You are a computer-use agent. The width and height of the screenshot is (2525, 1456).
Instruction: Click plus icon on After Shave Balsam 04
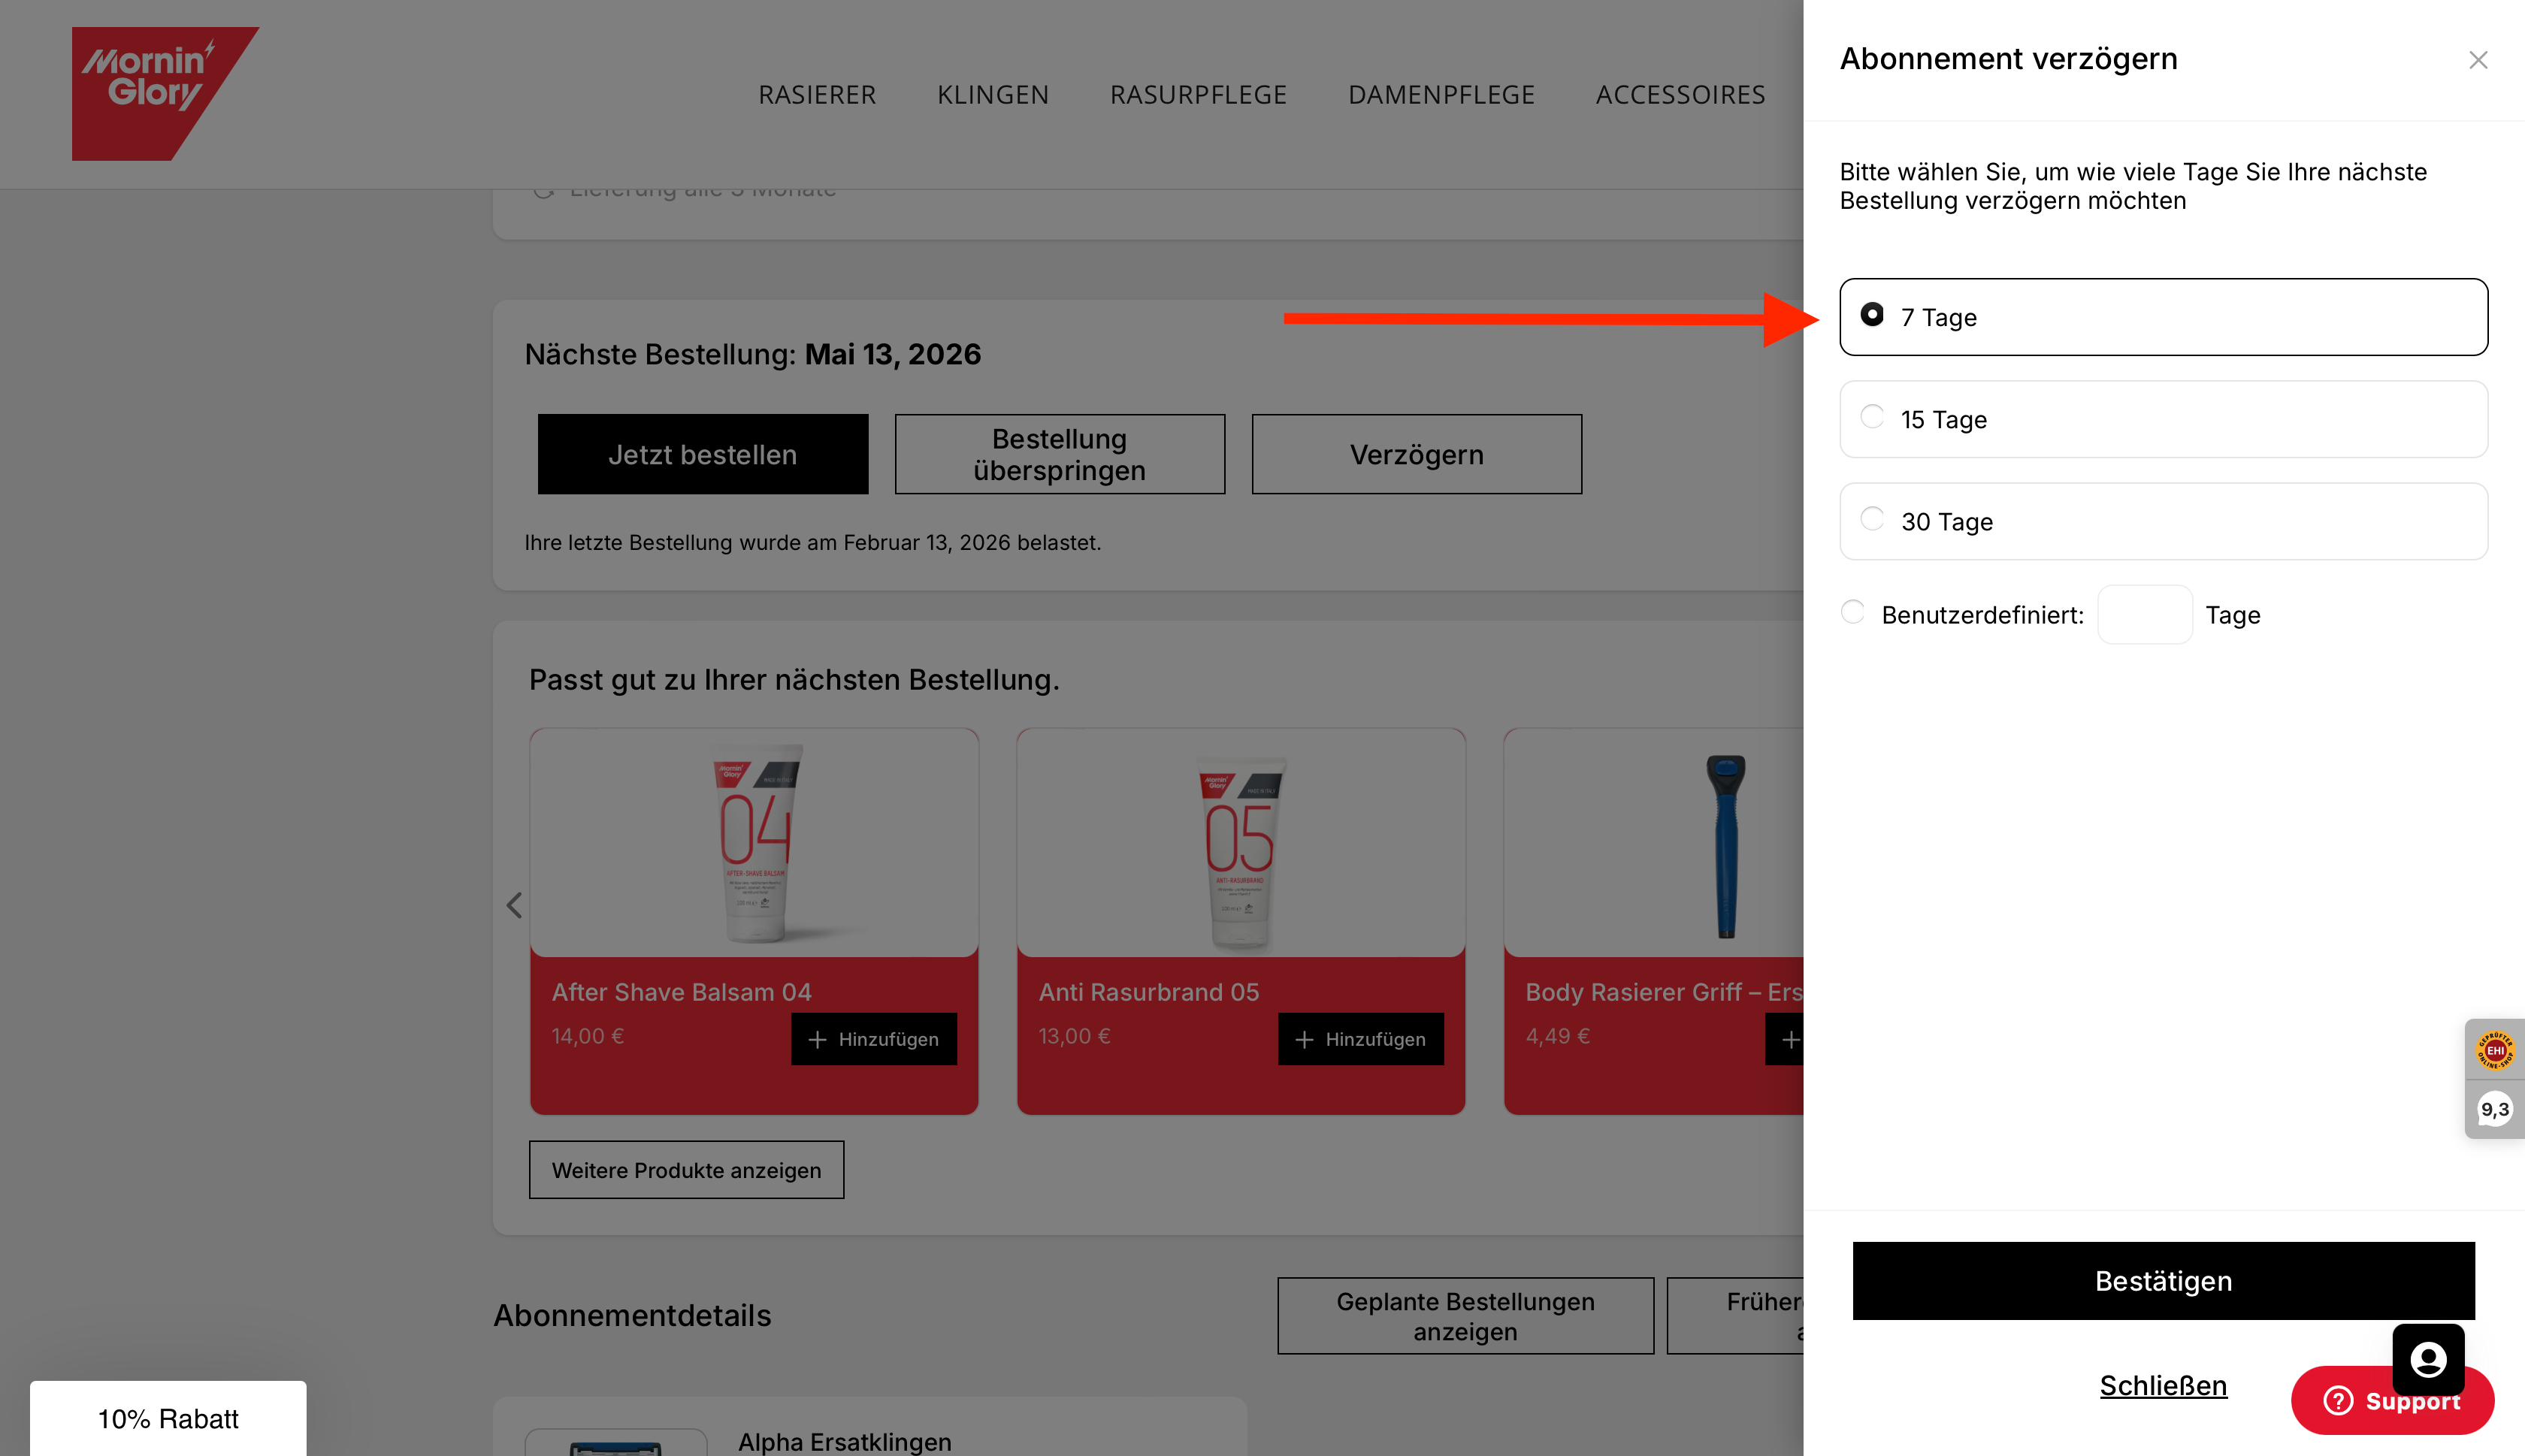tap(817, 1039)
